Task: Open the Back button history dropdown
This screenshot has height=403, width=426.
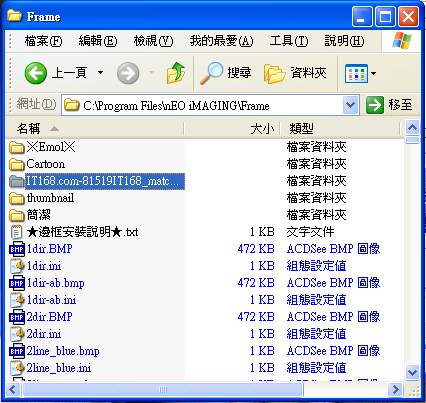Action: point(100,73)
